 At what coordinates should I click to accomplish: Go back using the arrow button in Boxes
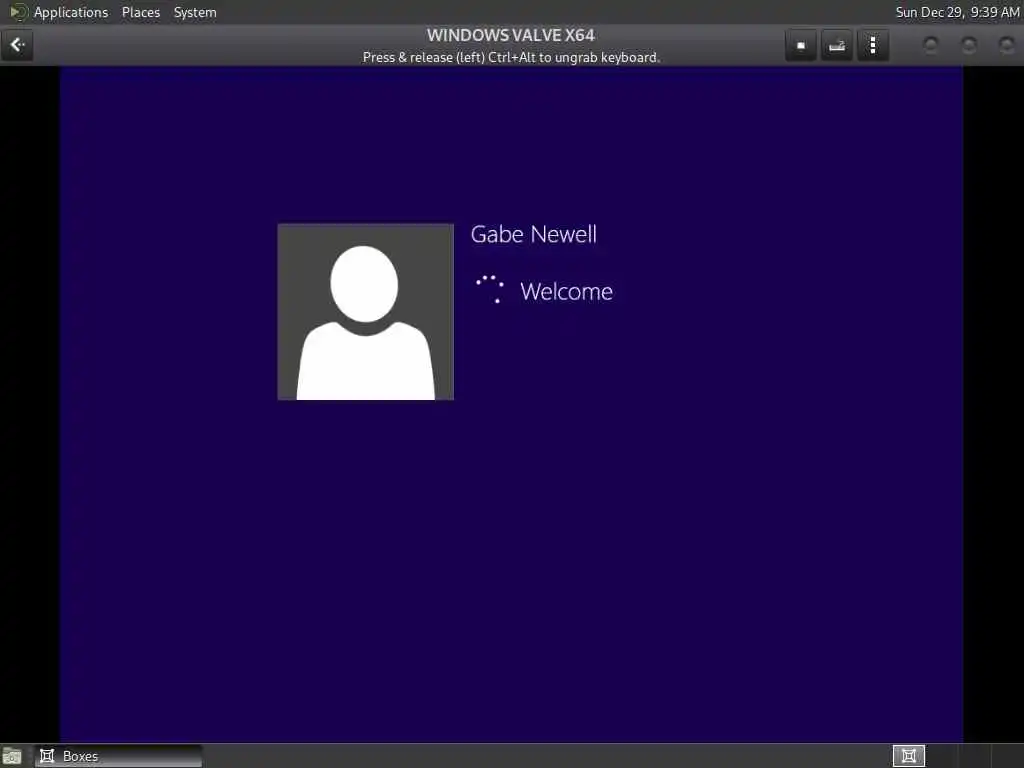tap(17, 45)
